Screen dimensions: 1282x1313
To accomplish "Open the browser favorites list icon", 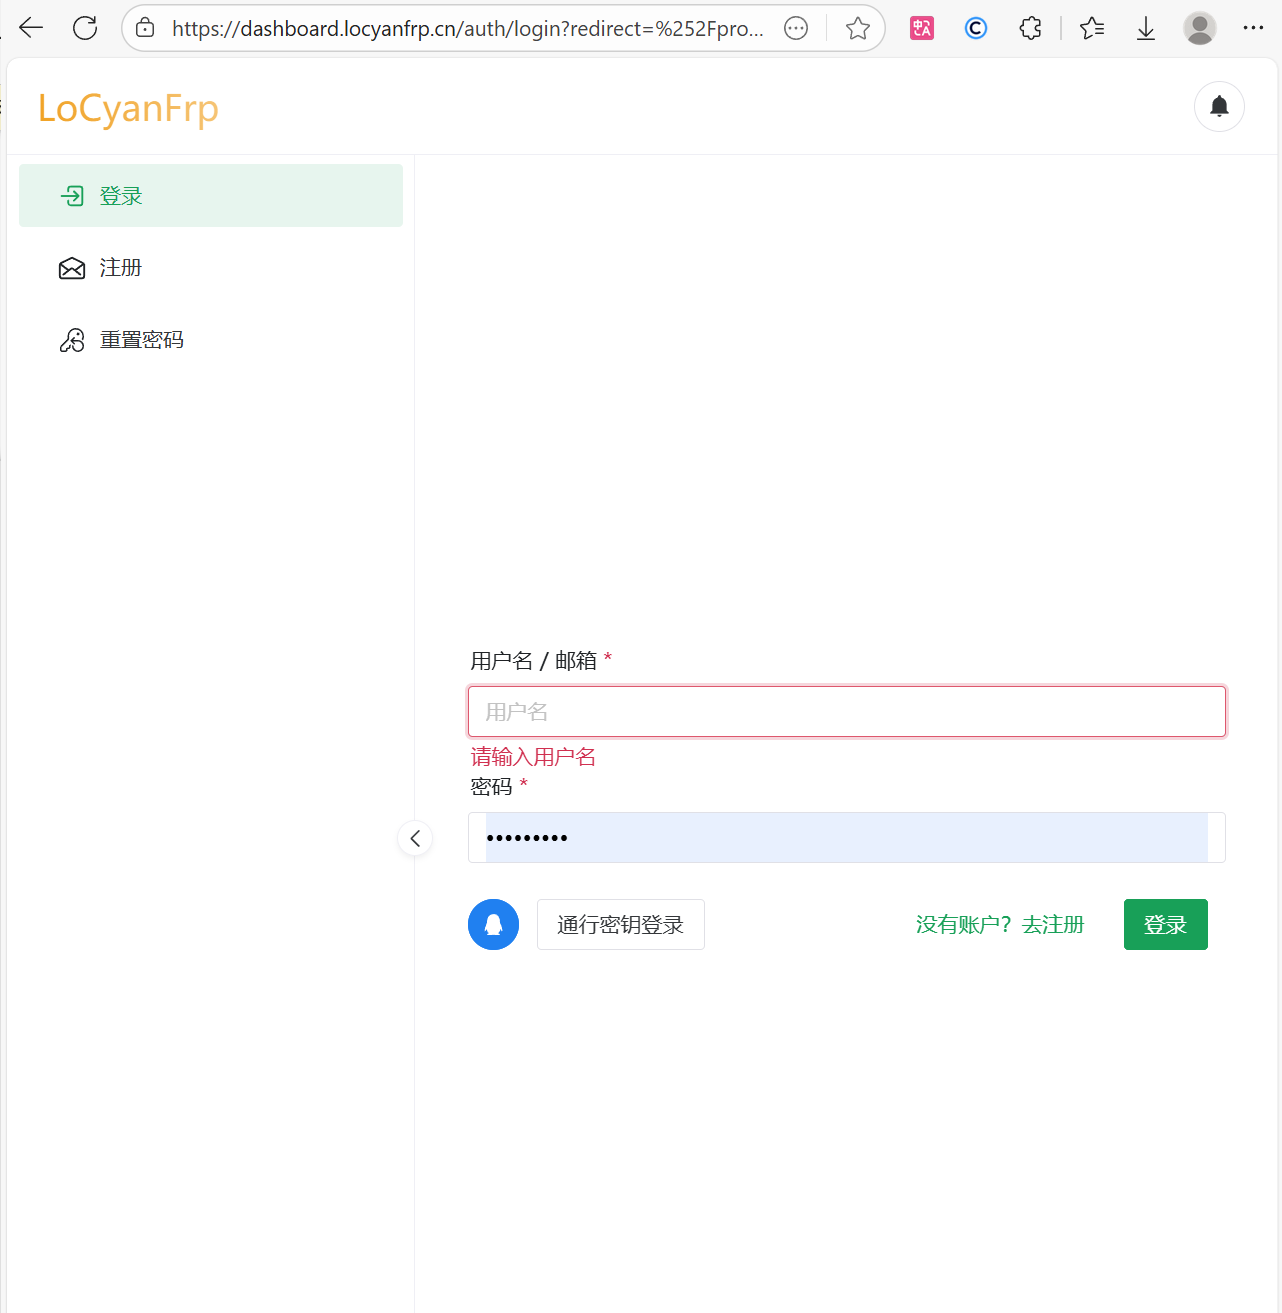I will pyautogui.click(x=1092, y=28).
